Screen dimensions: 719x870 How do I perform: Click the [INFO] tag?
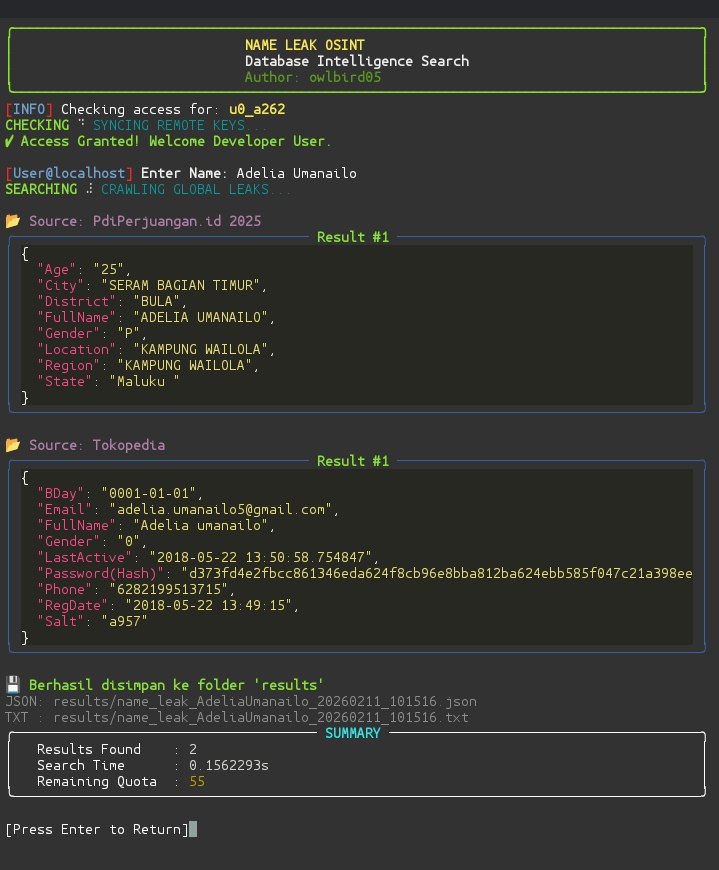pos(28,109)
